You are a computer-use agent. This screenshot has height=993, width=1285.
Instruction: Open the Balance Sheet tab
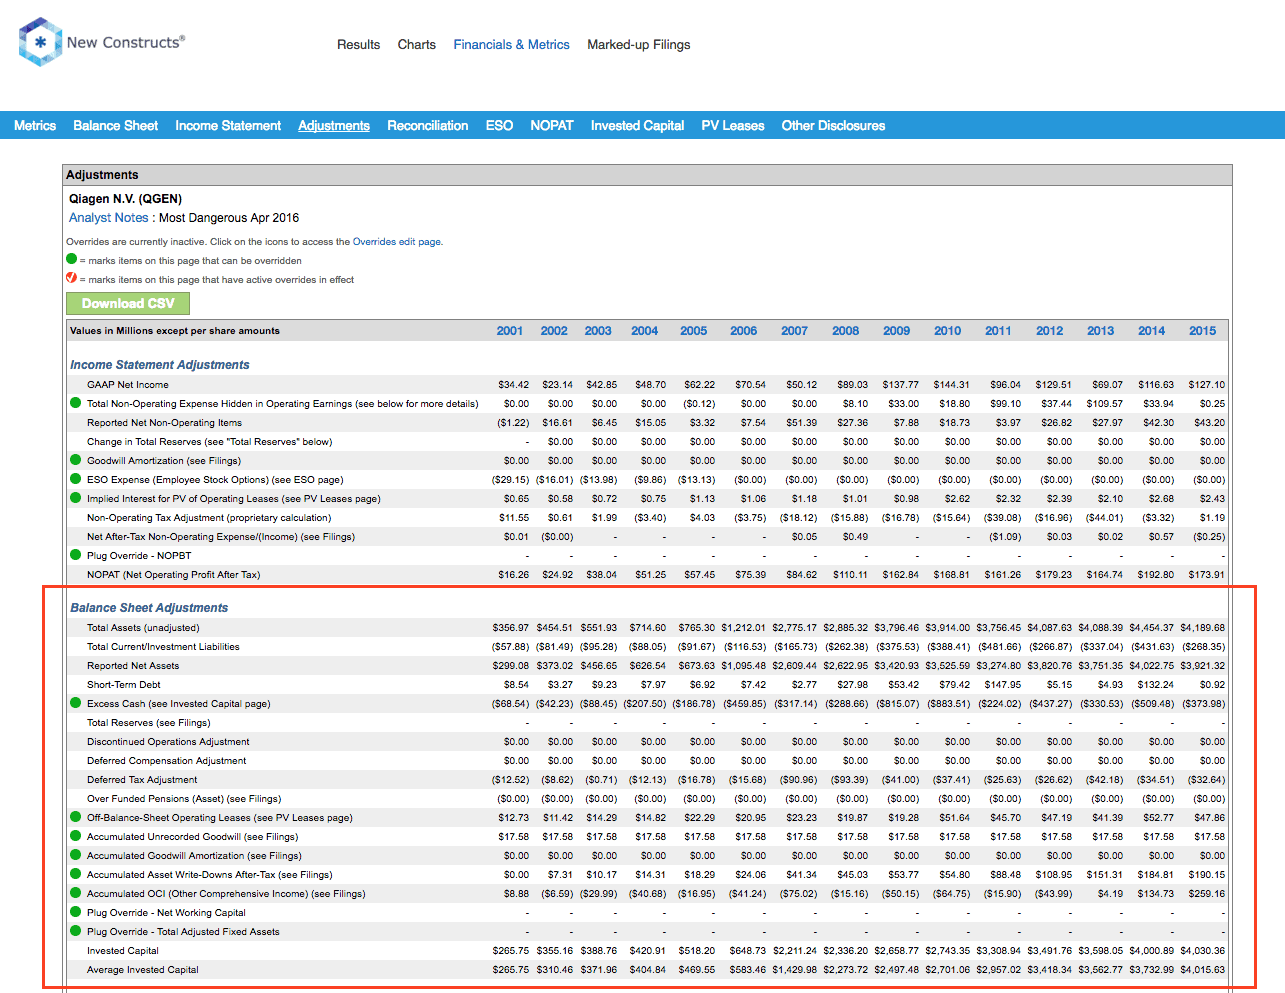click(115, 126)
